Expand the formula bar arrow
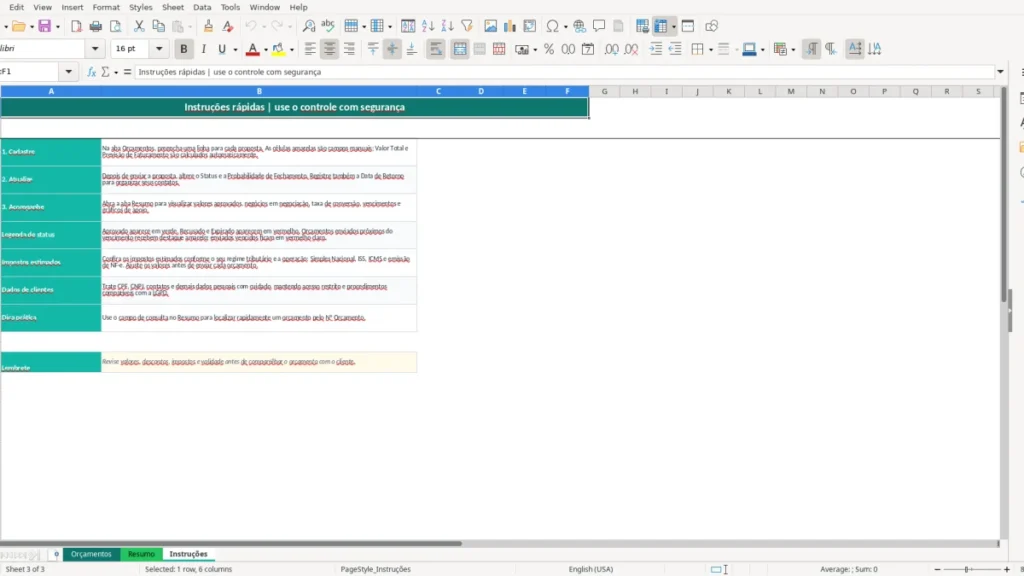Viewport: 1024px width, 576px height. tap(1000, 72)
